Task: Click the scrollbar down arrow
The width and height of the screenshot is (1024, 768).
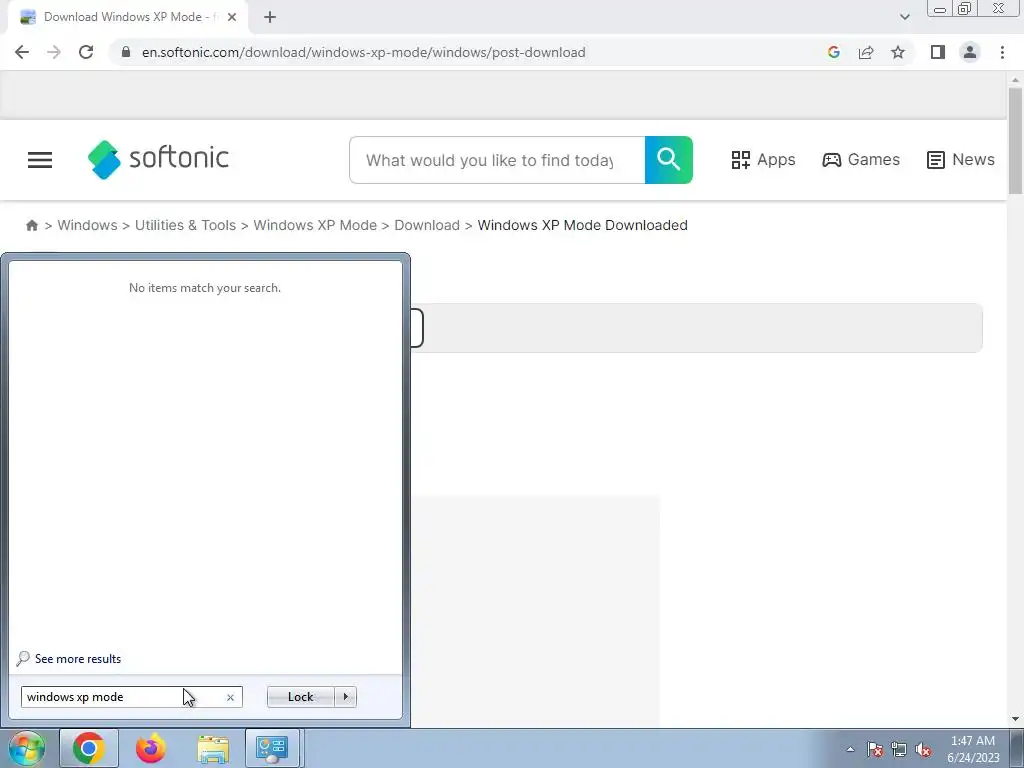Action: 1015,719
